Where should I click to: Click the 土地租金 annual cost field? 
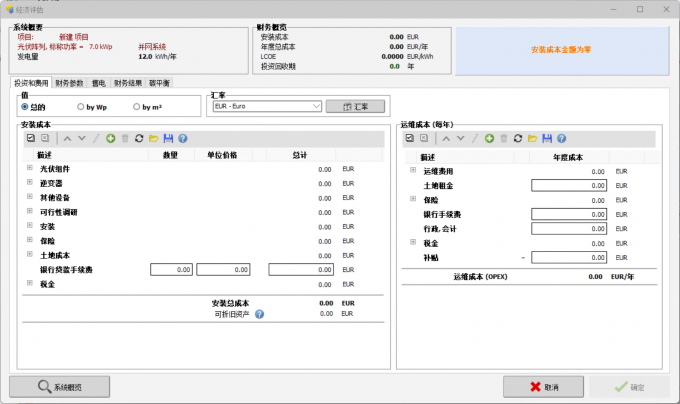coord(569,186)
